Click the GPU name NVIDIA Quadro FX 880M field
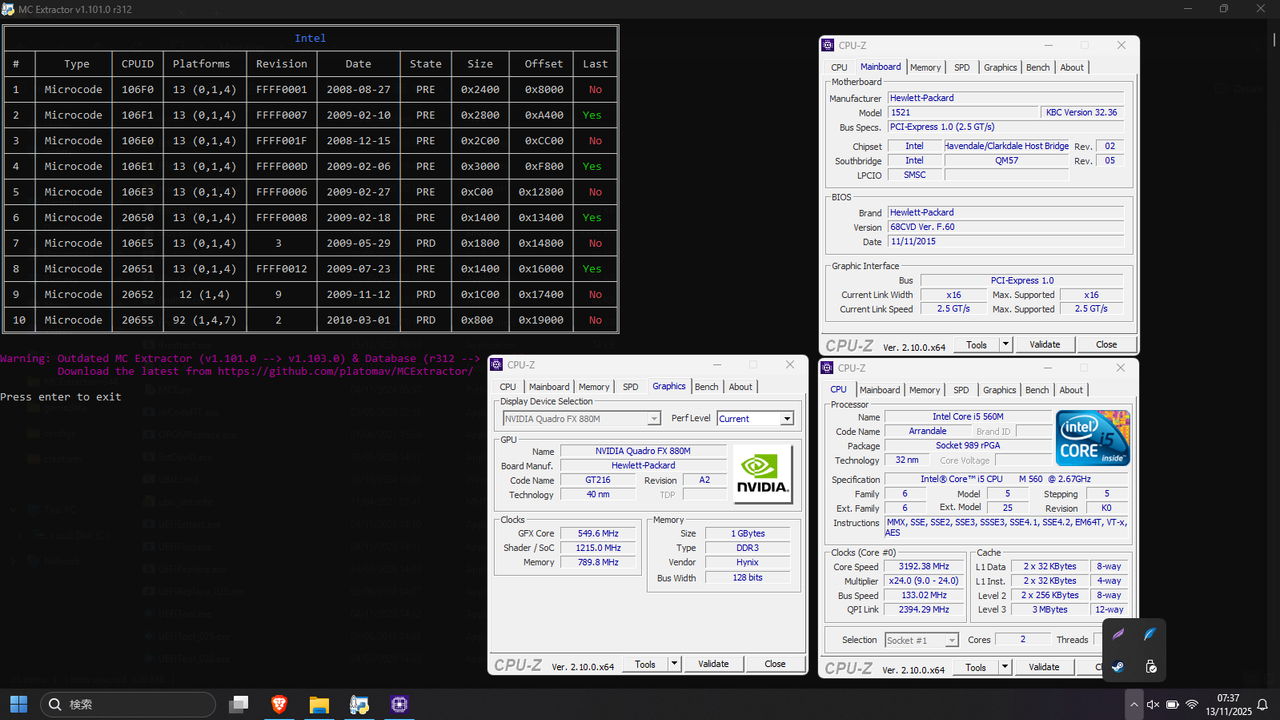 click(x=643, y=451)
